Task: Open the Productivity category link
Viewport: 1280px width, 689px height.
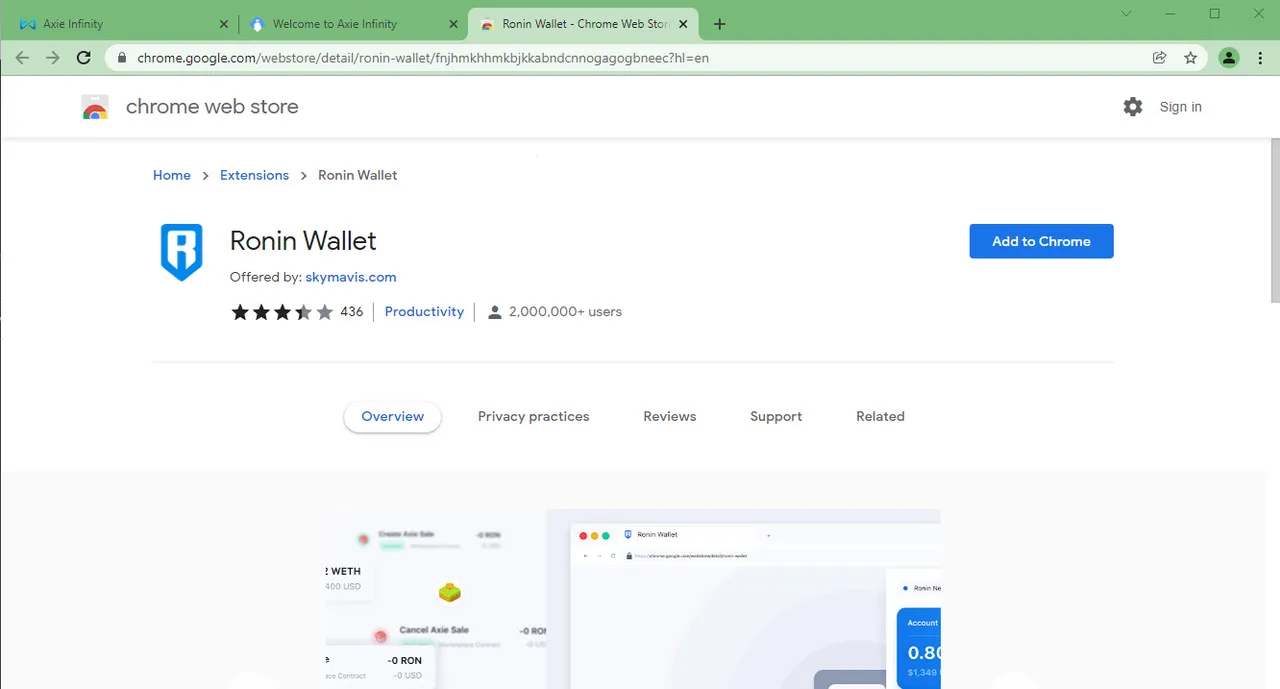Action: point(424,312)
